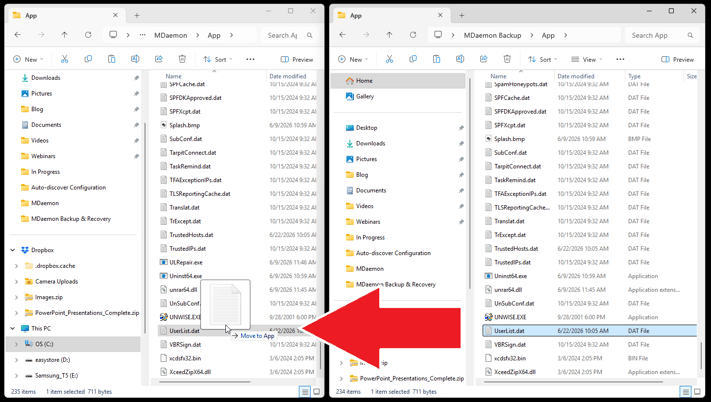The height and width of the screenshot is (402, 711).
Task: Open View dropdown in Backup window
Action: pyautogui.click(x=586, y=59)
